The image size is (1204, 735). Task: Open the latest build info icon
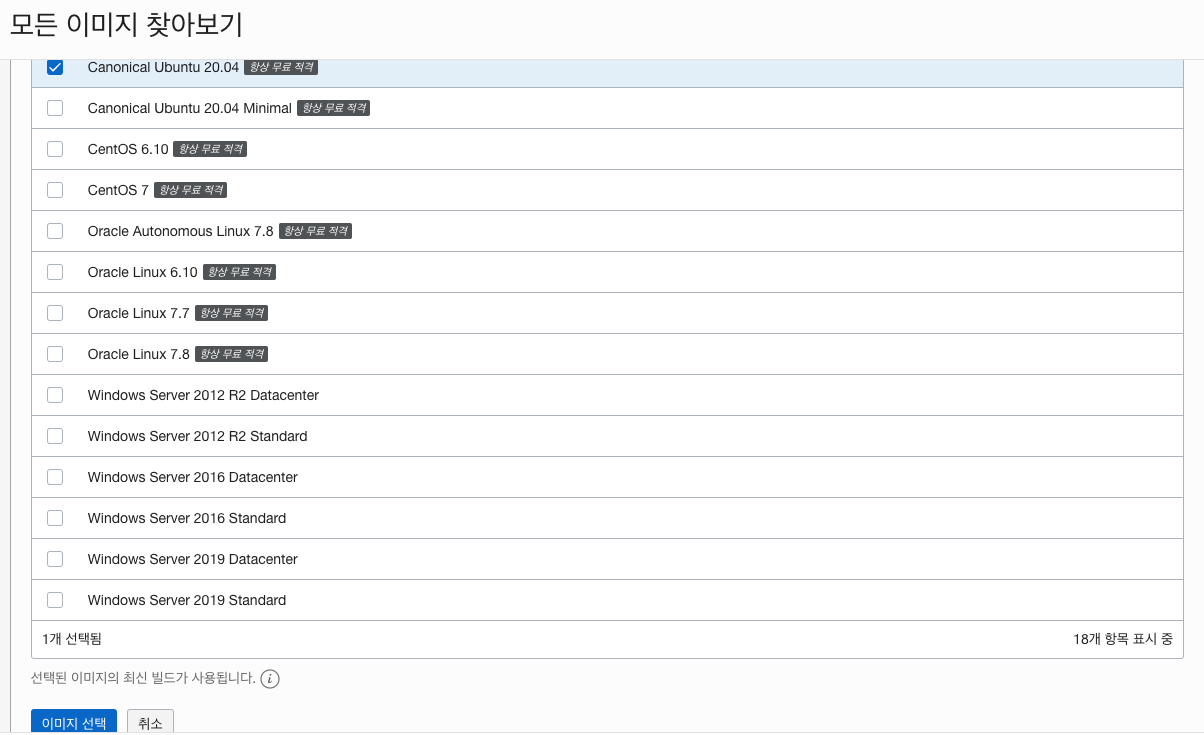[270, 679]
